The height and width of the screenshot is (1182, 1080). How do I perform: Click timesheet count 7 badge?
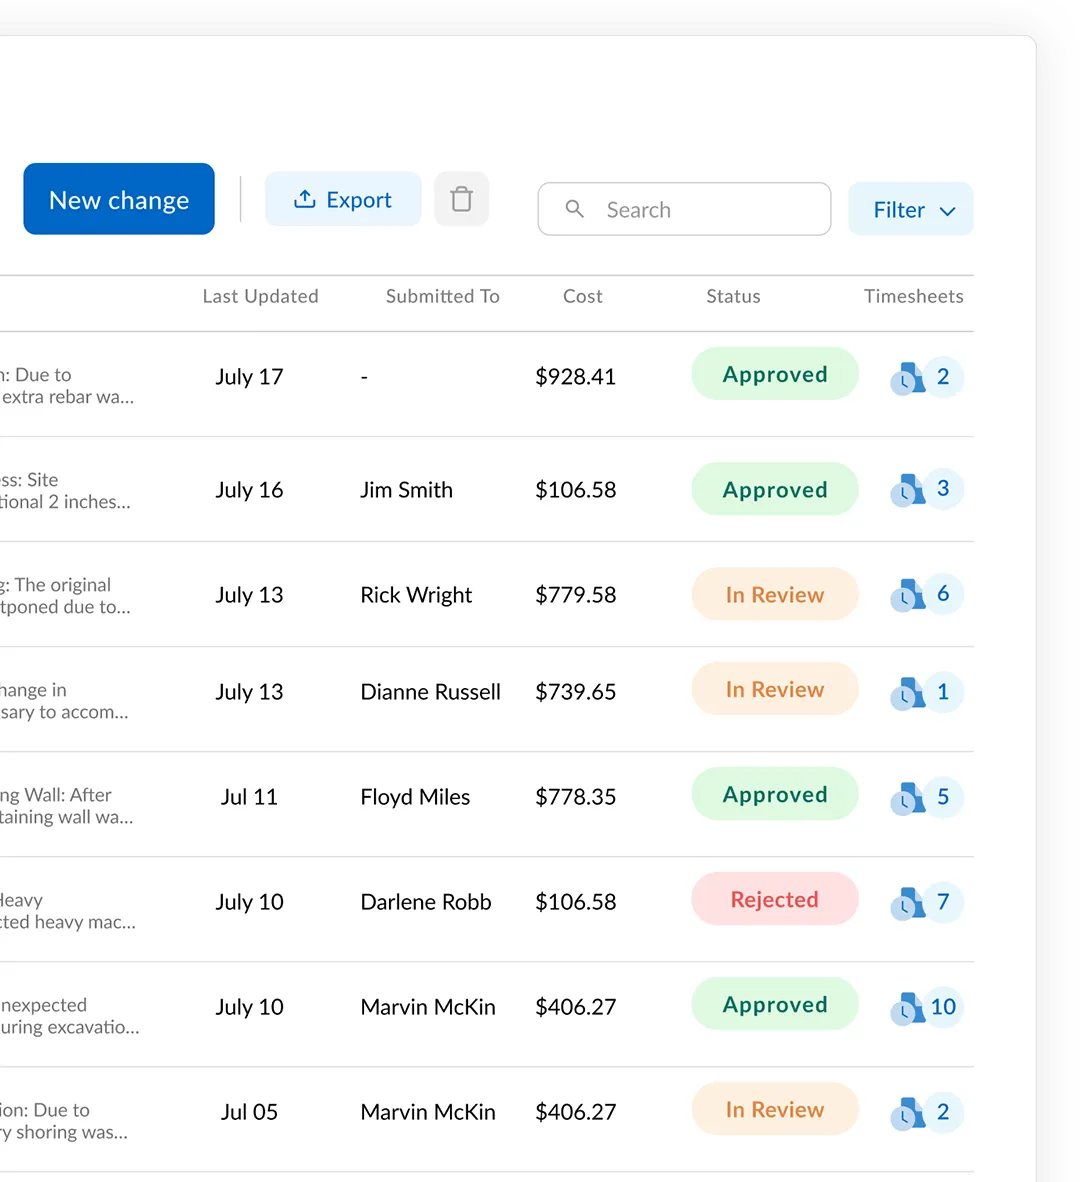pyautogui.click(x=943, y=902)
